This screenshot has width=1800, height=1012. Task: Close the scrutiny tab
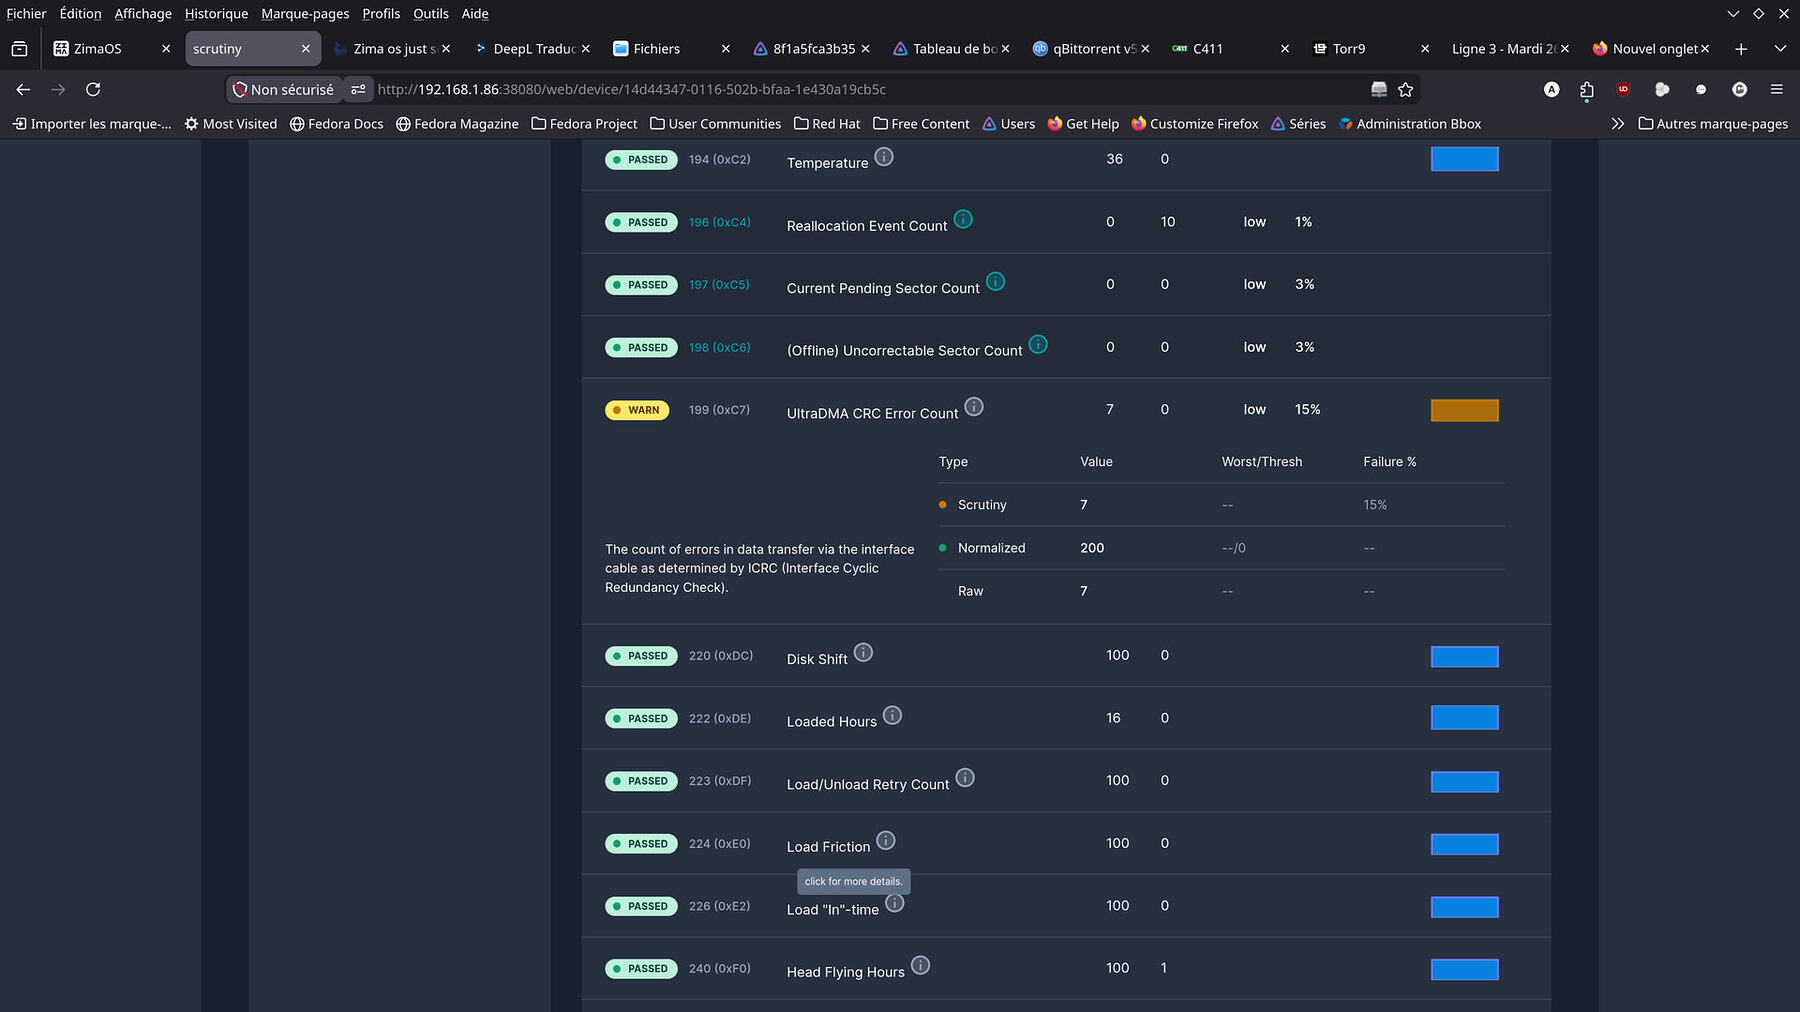[x=306, y=48]
